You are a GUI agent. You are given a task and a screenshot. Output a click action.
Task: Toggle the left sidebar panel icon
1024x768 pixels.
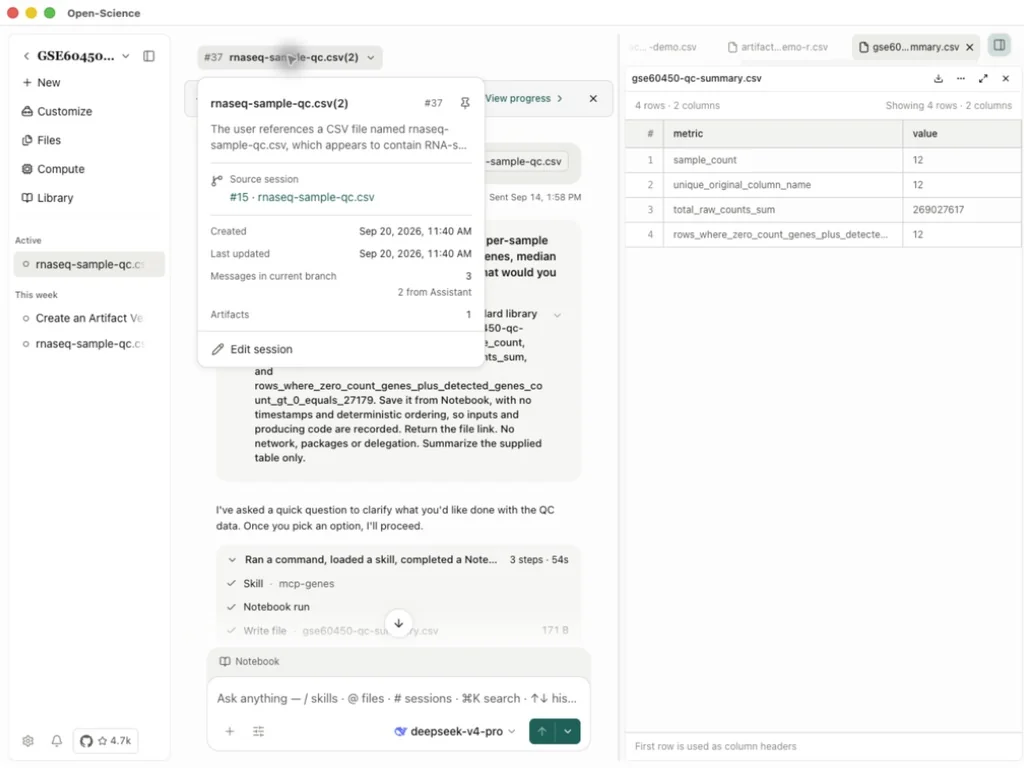149,56
